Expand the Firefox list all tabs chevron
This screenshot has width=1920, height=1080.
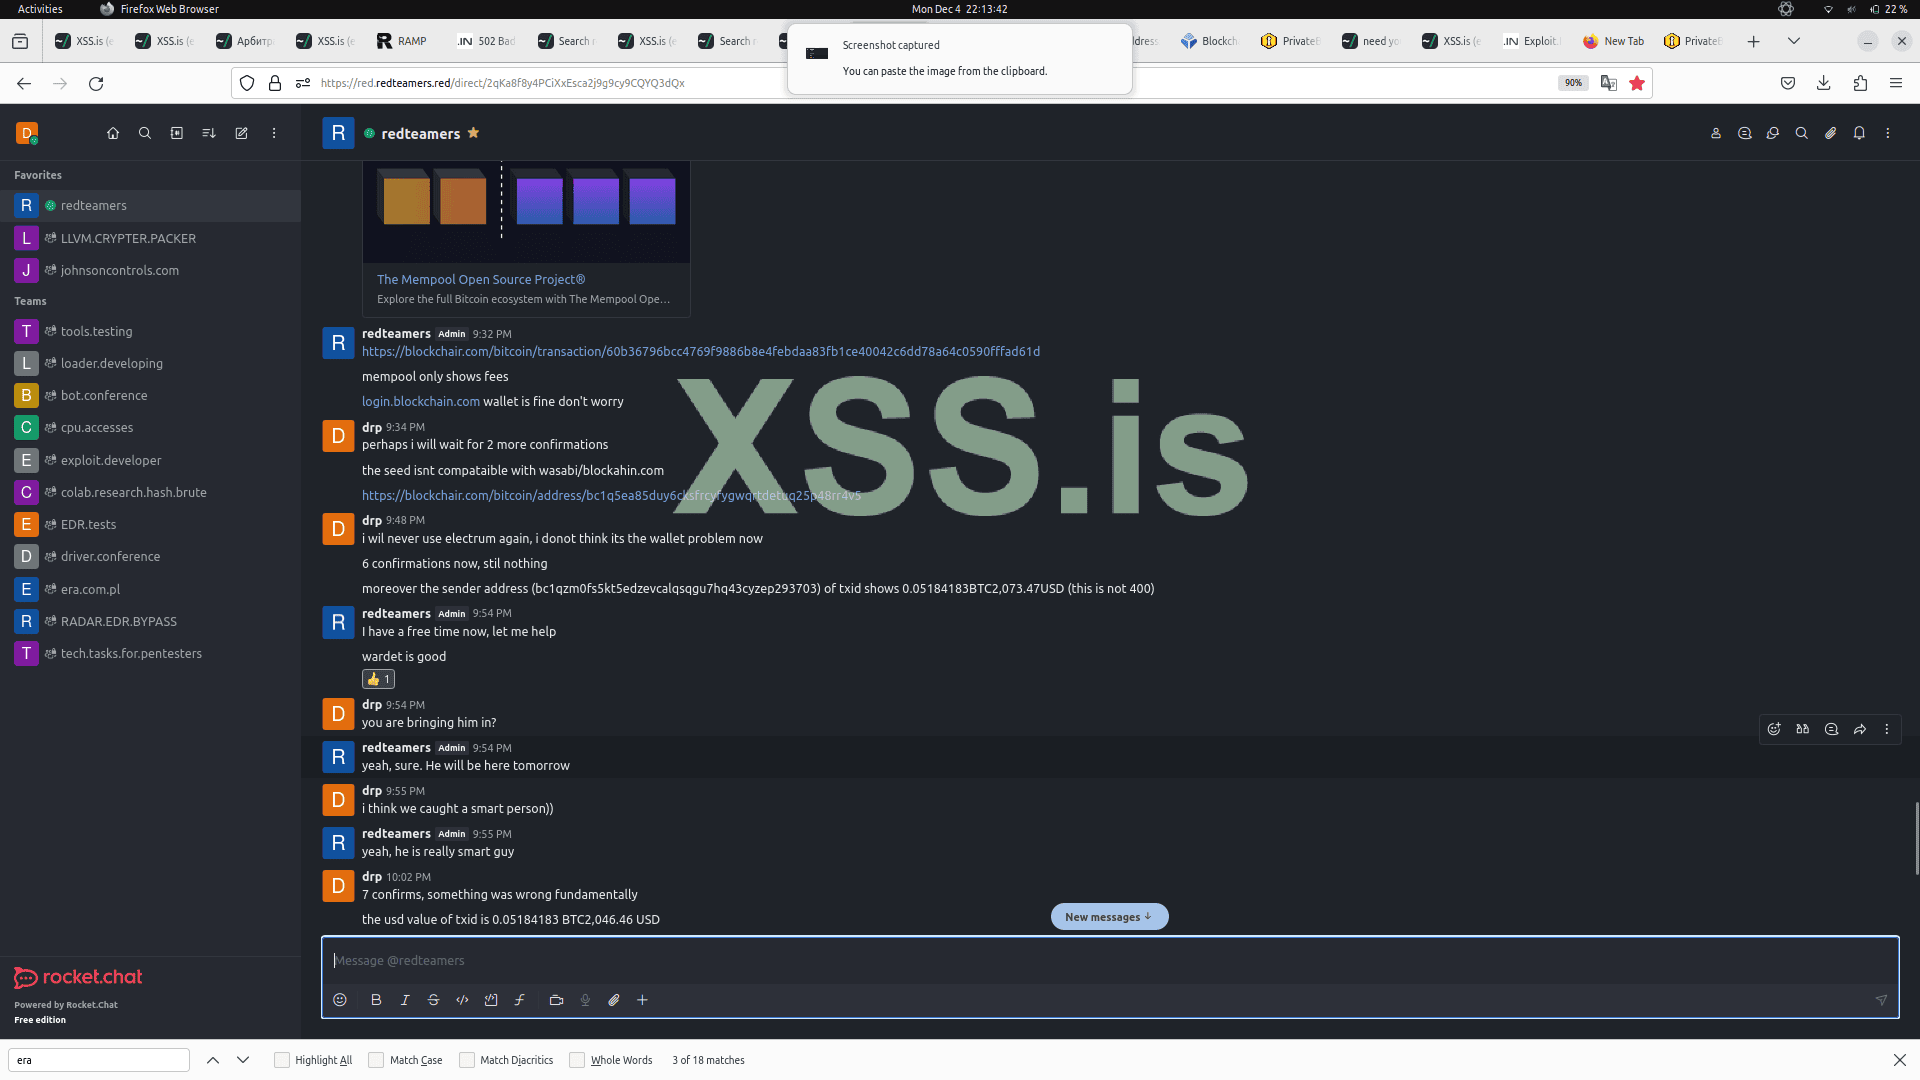click(x=1794, y=41)
